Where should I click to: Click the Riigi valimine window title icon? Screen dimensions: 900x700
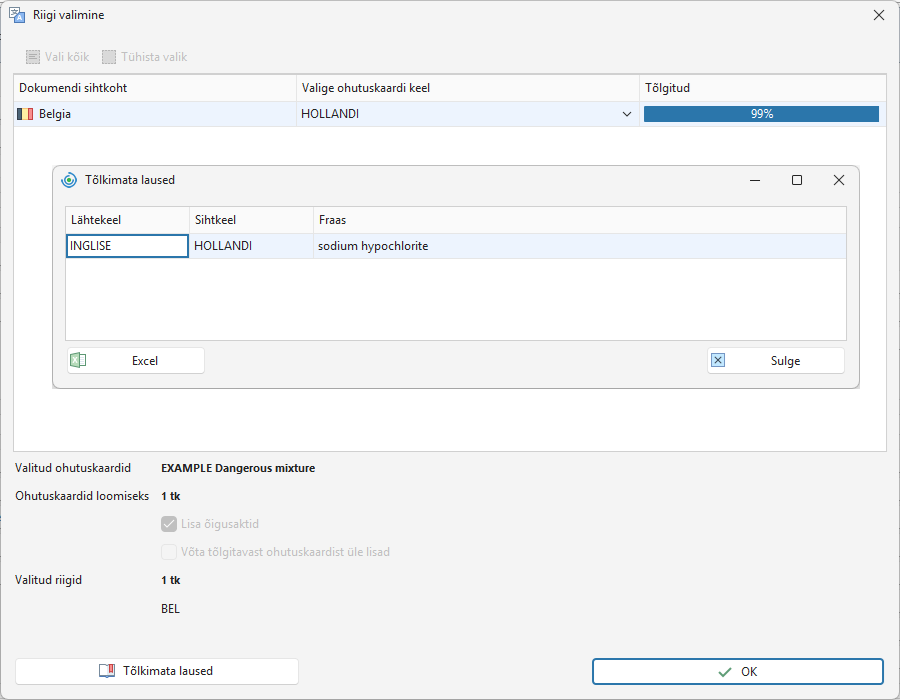(17, 15)
